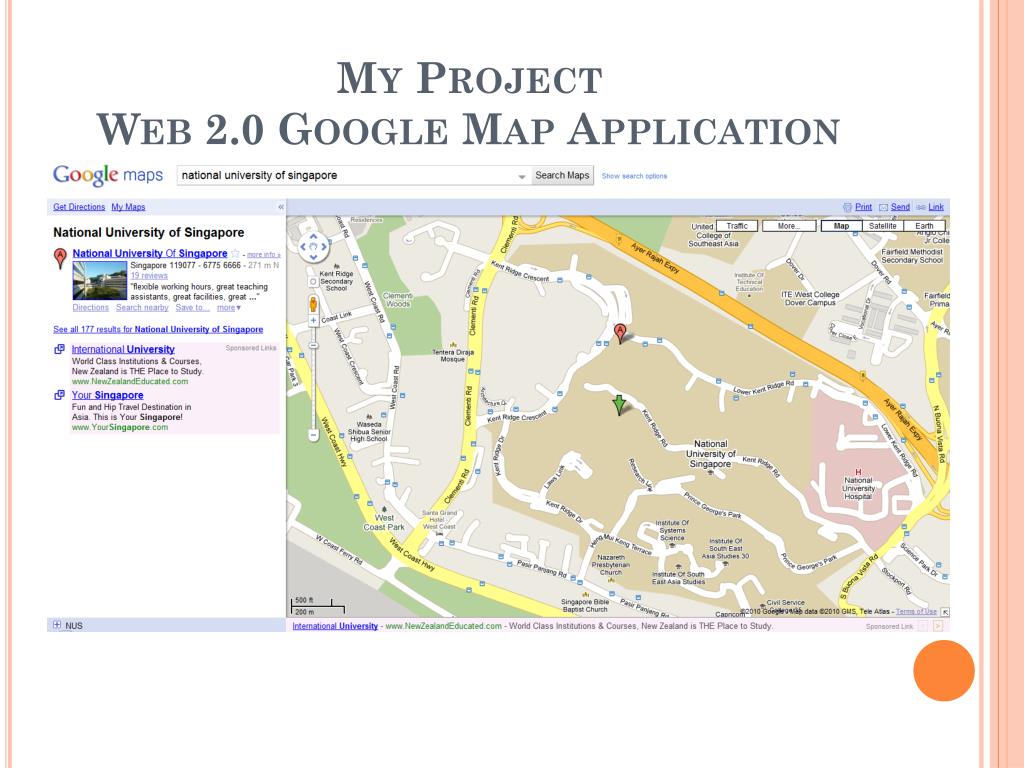The height and width of the screenshot is (768, 1024).
Task: Click Directions link under the result
Action: click(x=91, y=308)
